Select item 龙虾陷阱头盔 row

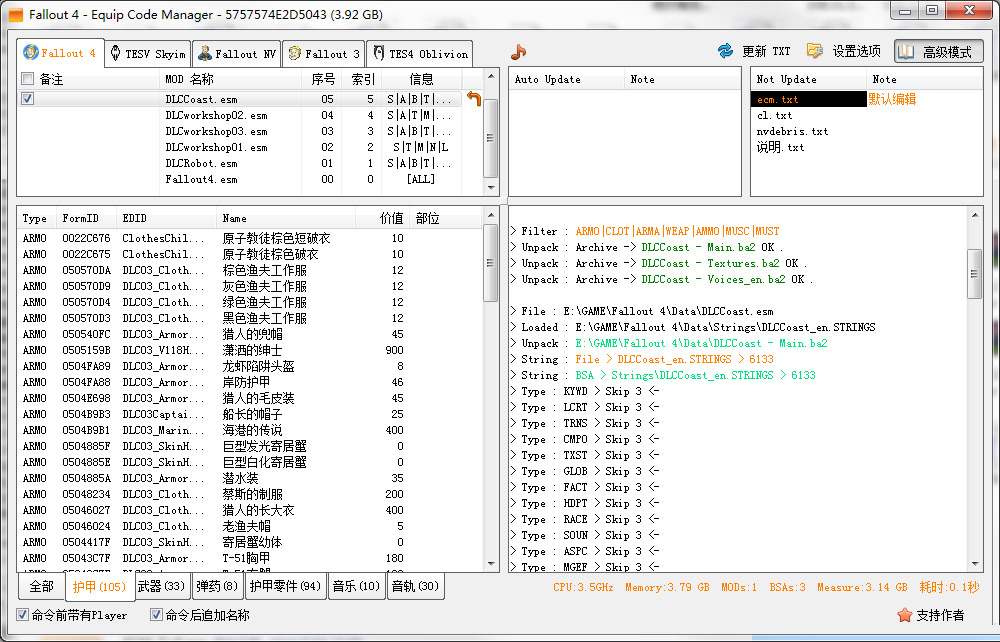250,366
